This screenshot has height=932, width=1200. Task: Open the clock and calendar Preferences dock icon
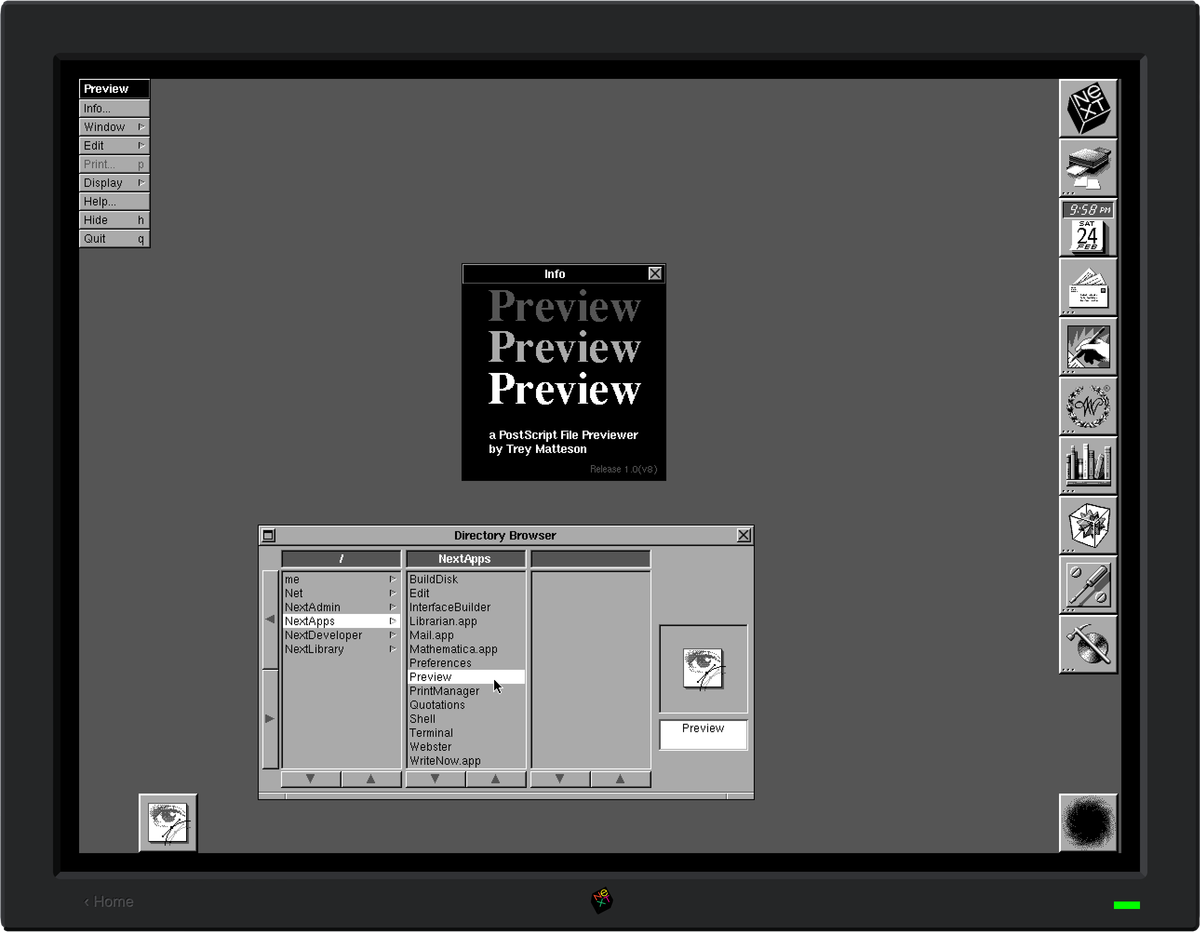click(1088, 226)
